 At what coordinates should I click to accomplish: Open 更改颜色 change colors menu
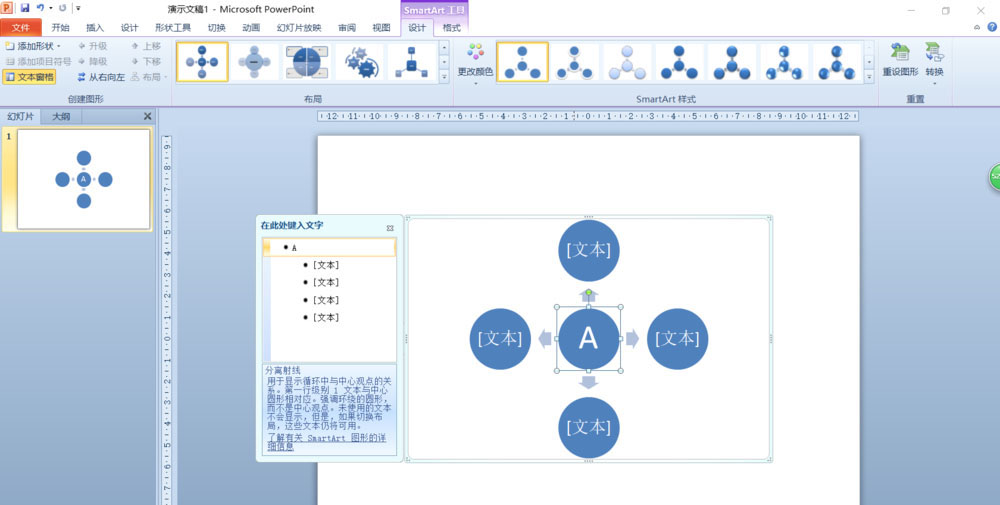coord(475,62)
